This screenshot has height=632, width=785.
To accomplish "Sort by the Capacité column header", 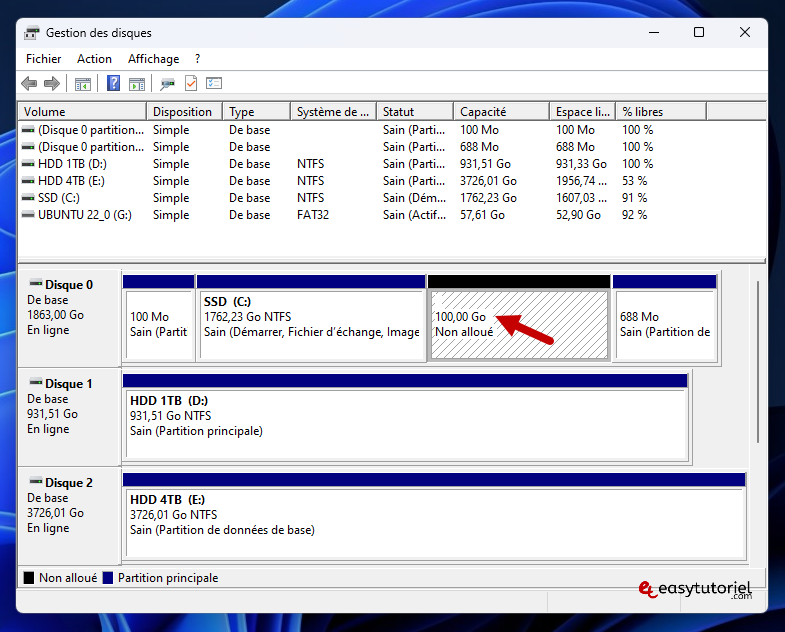I will coord(501,112).
